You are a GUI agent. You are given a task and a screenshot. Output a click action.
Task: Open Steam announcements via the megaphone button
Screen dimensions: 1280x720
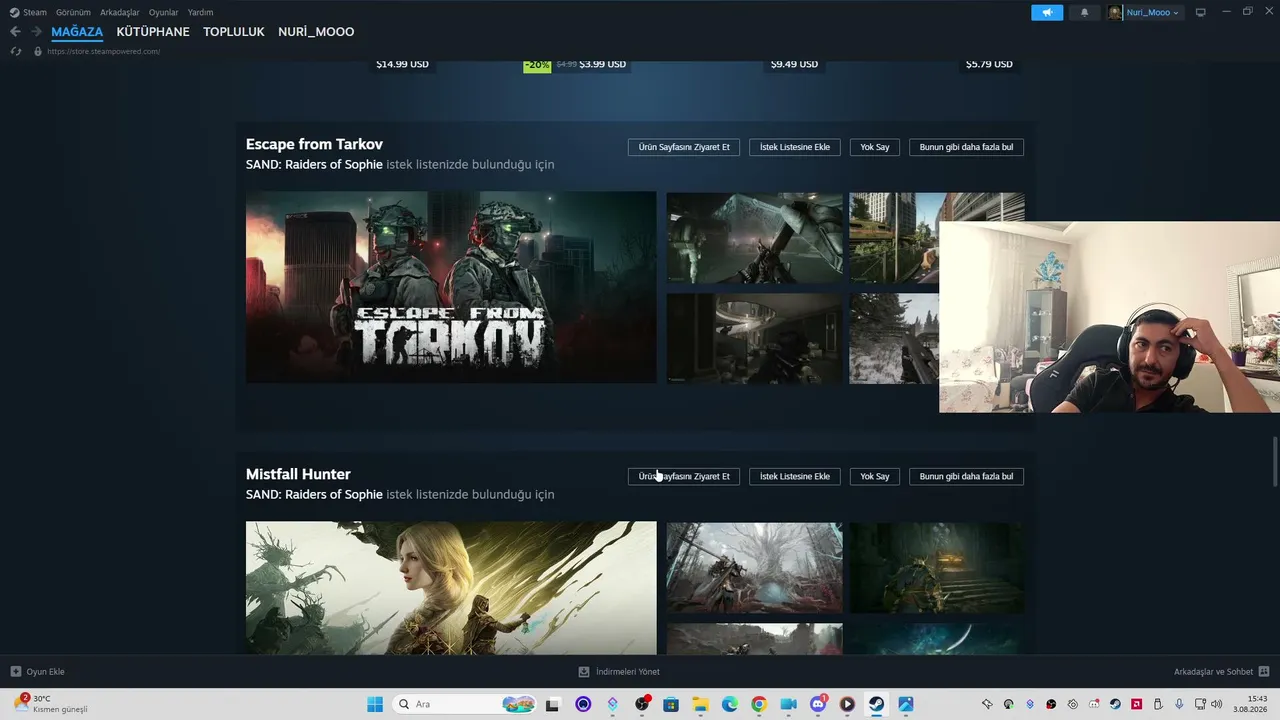click(x=1047, y=12)
